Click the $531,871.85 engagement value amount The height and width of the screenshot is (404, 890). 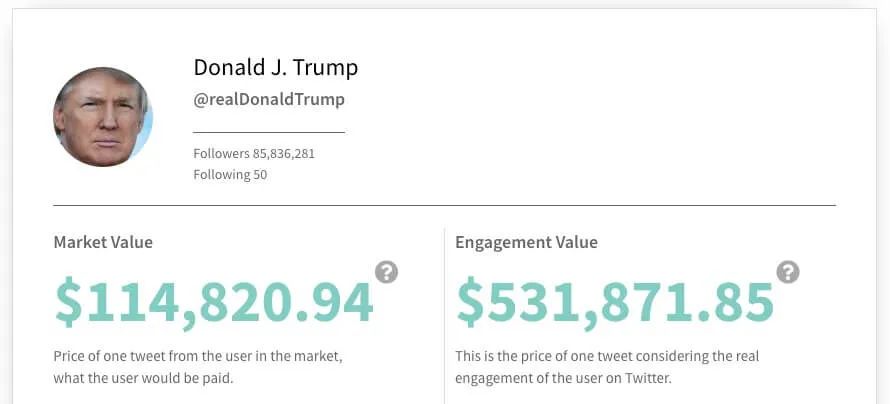615,303
